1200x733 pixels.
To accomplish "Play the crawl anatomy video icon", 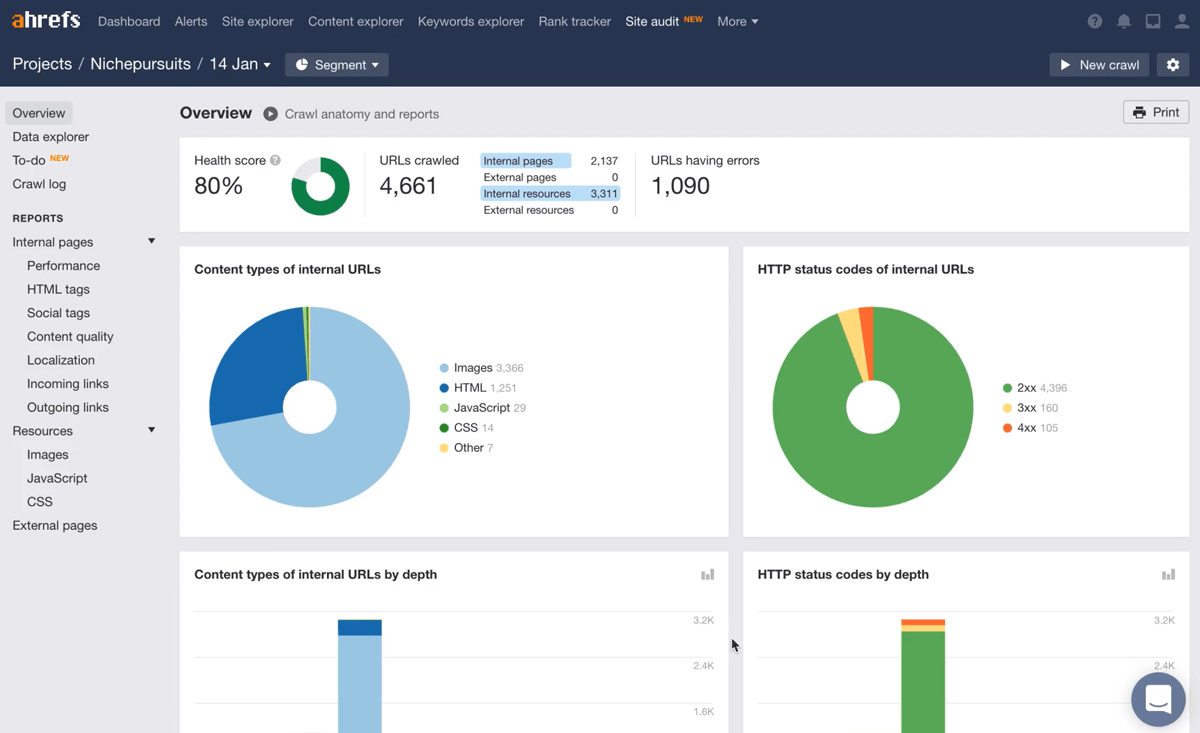I will 270,114.
